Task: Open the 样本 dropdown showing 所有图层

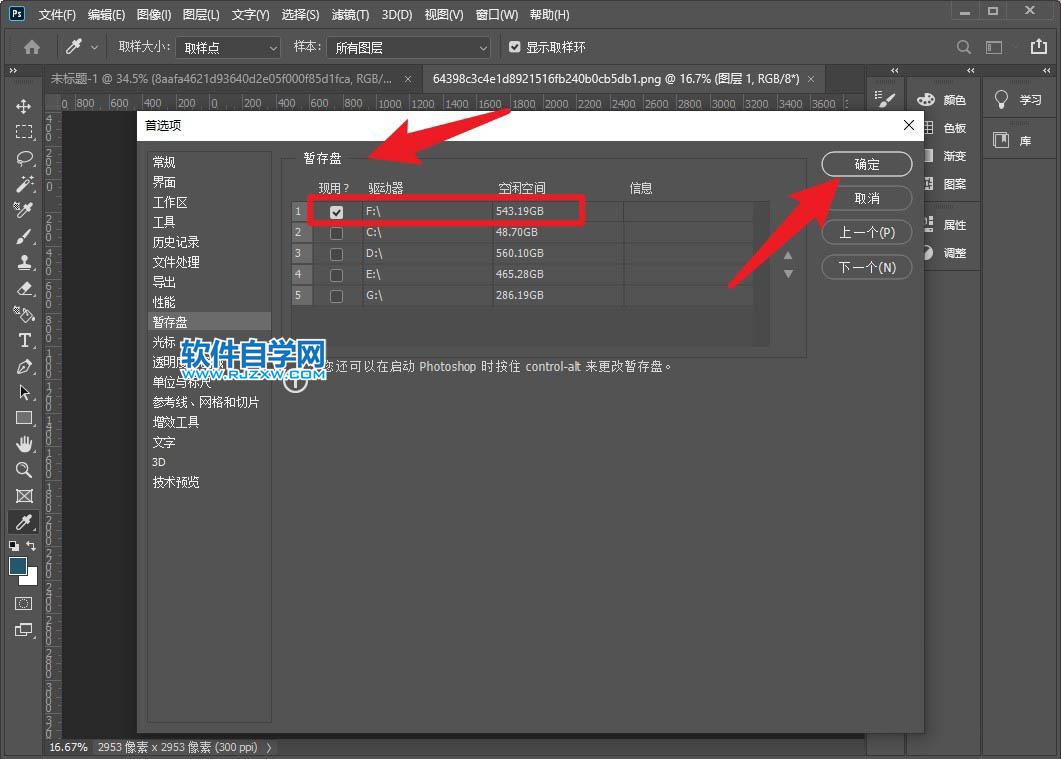Action: point(408,46)
